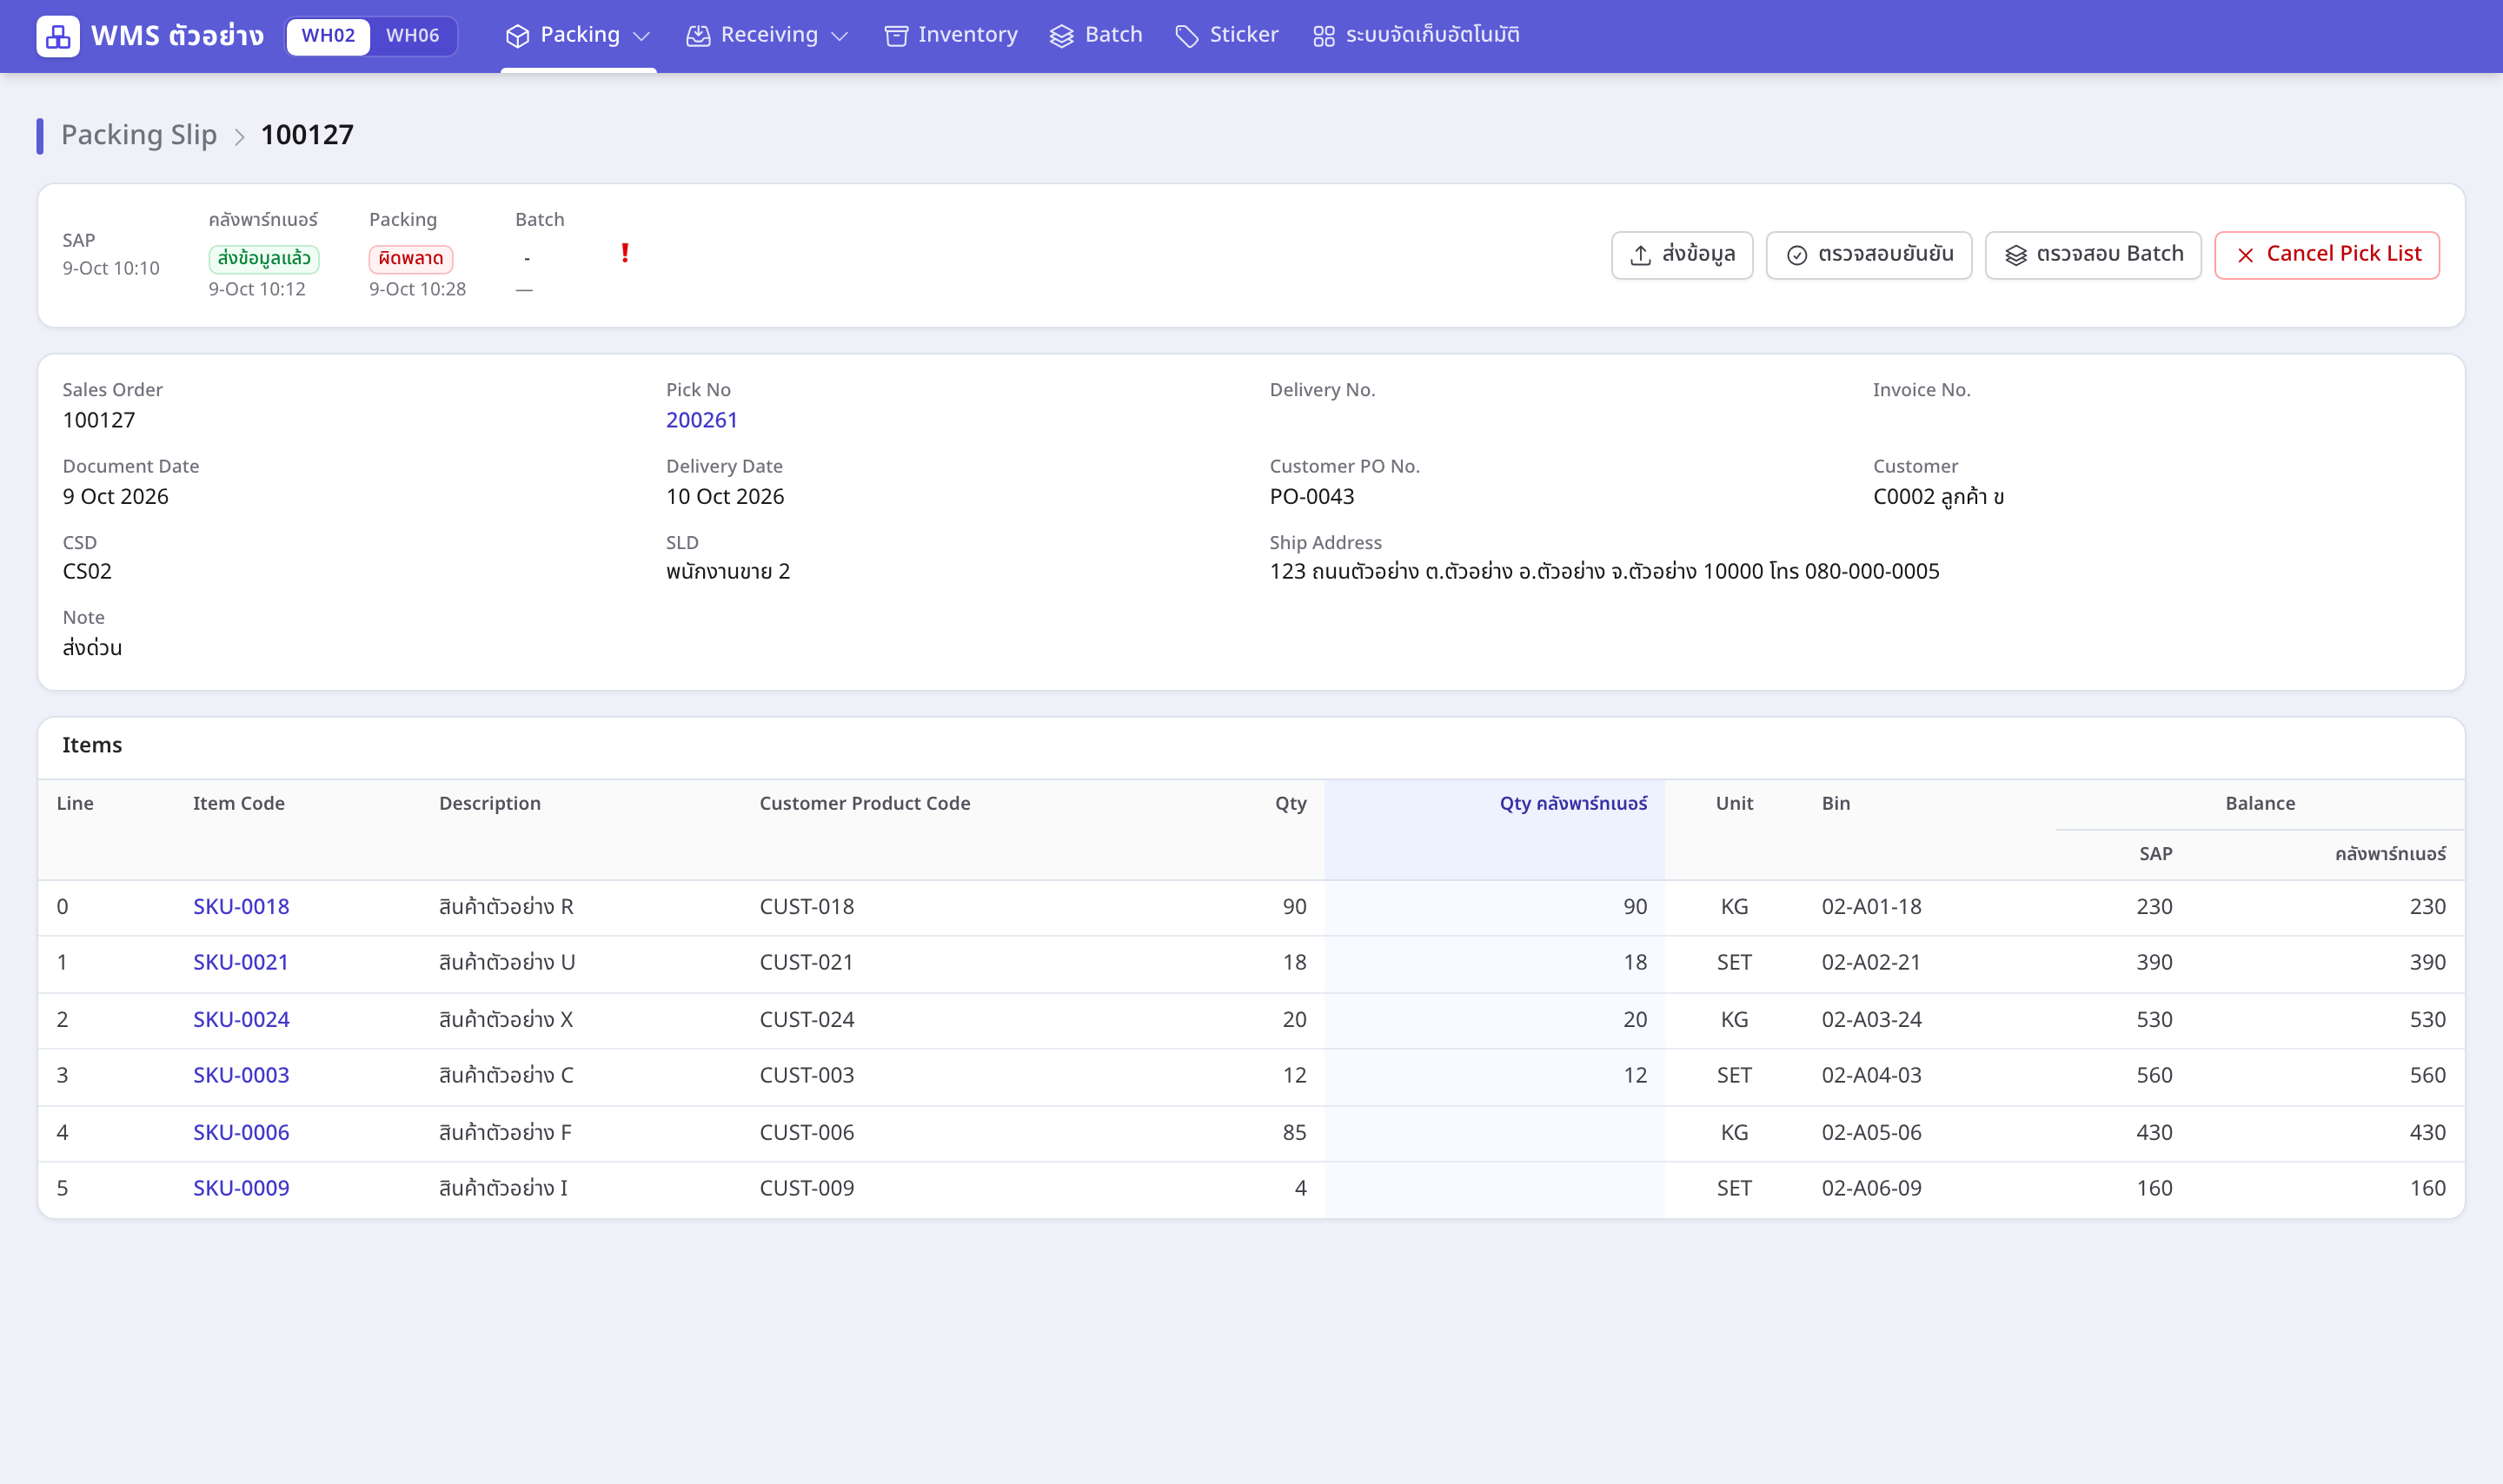Click the ส่งข้อมูล upload button
The width and height of the screenshot is (2503, 1484).
click(x=1681, y=255)
